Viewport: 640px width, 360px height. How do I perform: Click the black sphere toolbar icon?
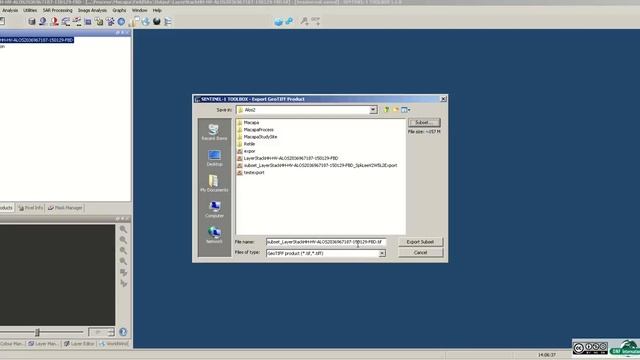157,21
